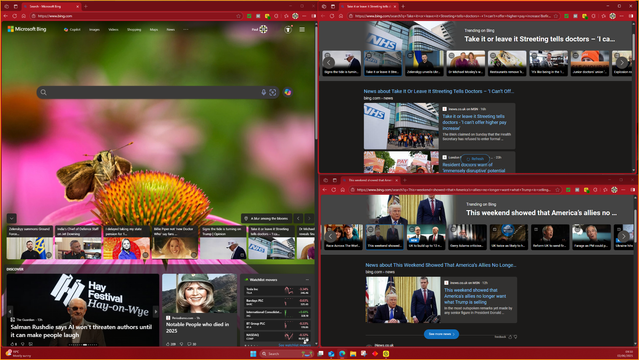Click the microphone icon in the Bing search box
The height and width of the screenshot is (360, 639).
pyautogui.click(x=264, y=93)
